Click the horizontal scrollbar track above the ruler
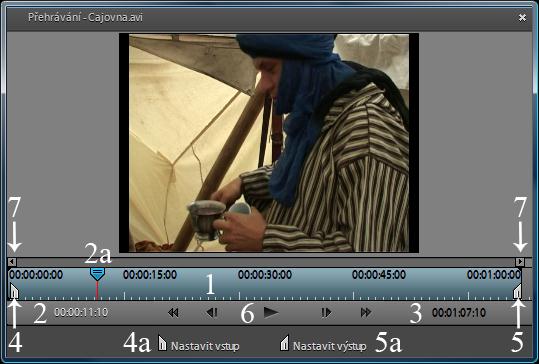The image size is (539, 364). (x=266, y=262)
